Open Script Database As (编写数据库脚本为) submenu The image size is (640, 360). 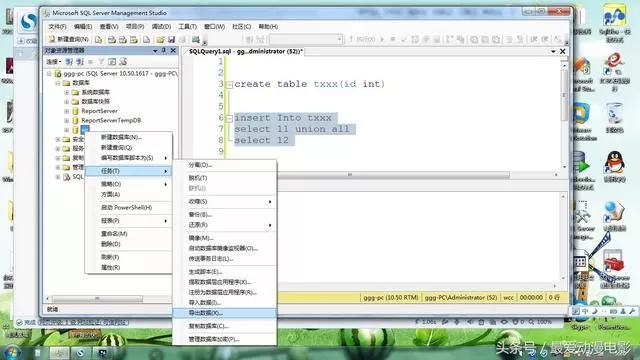click(128, 158)
